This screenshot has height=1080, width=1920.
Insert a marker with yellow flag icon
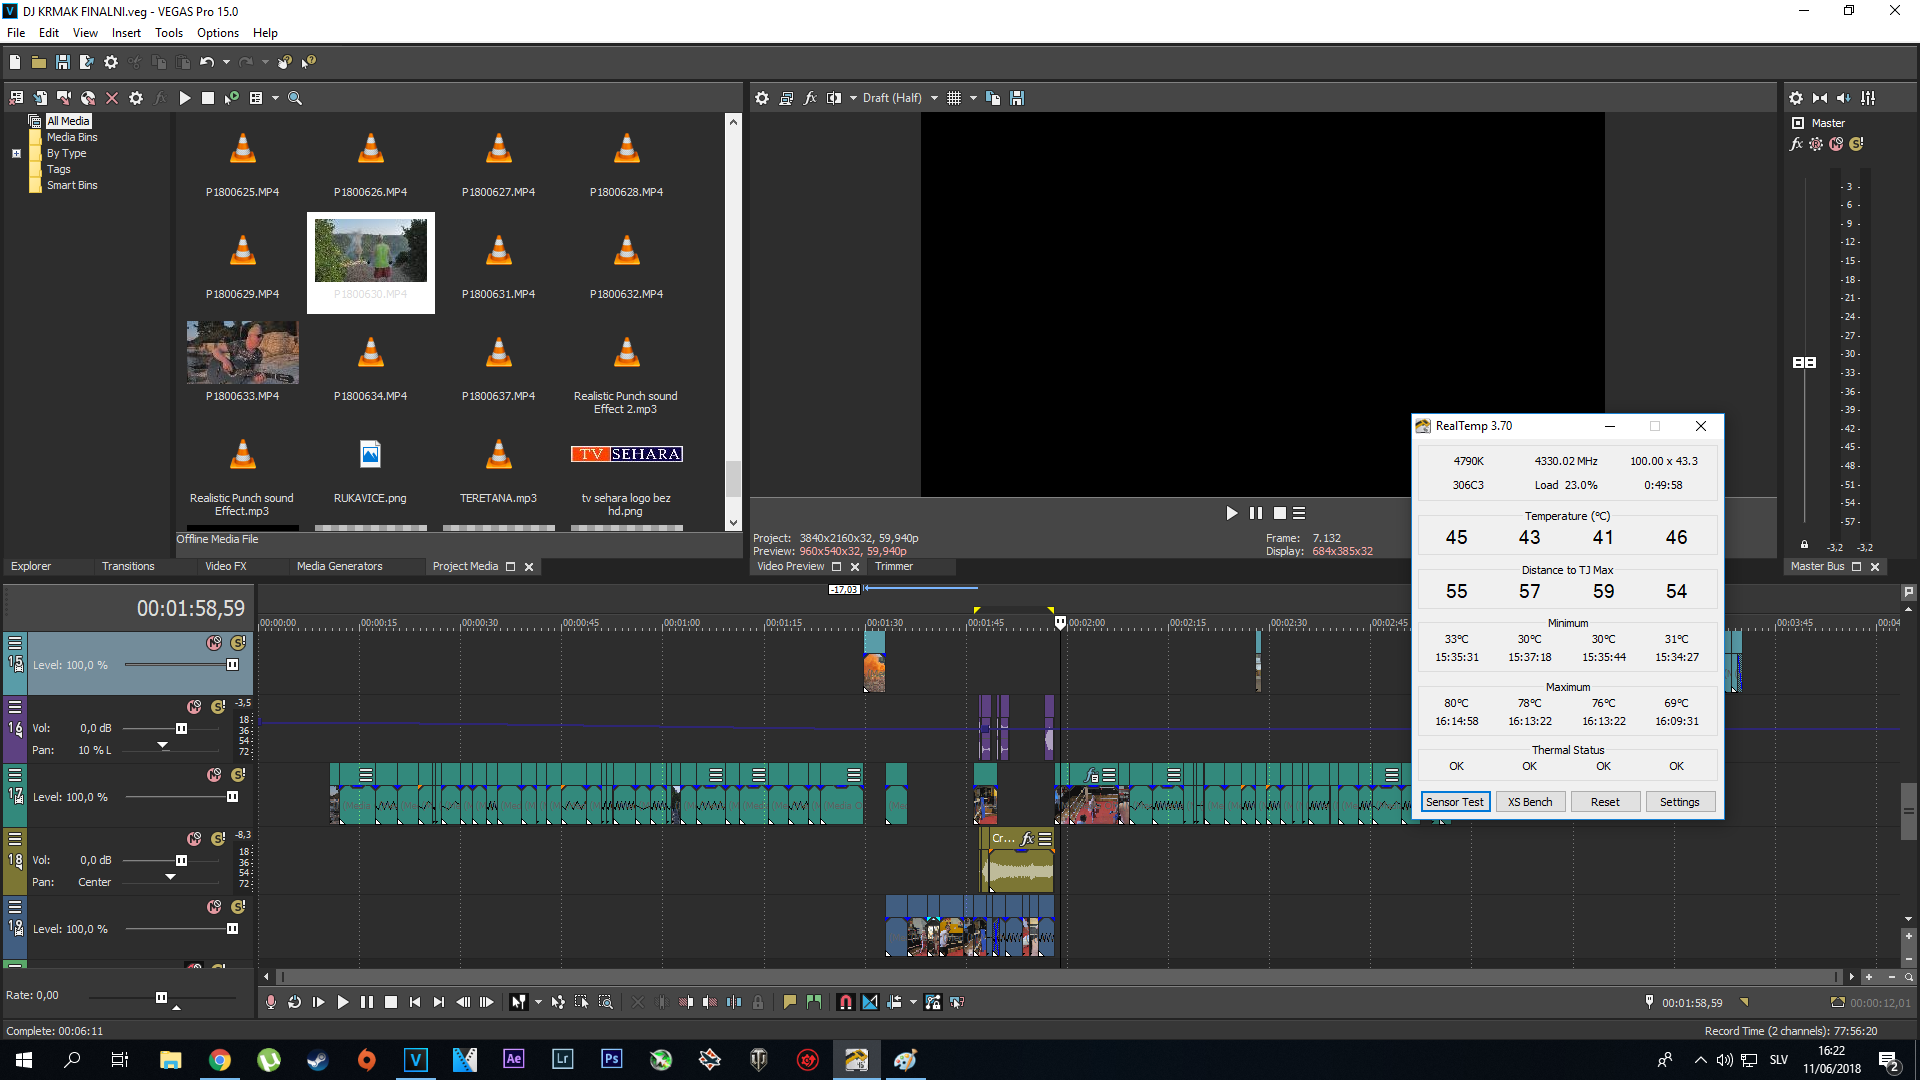coord(790,1002)
